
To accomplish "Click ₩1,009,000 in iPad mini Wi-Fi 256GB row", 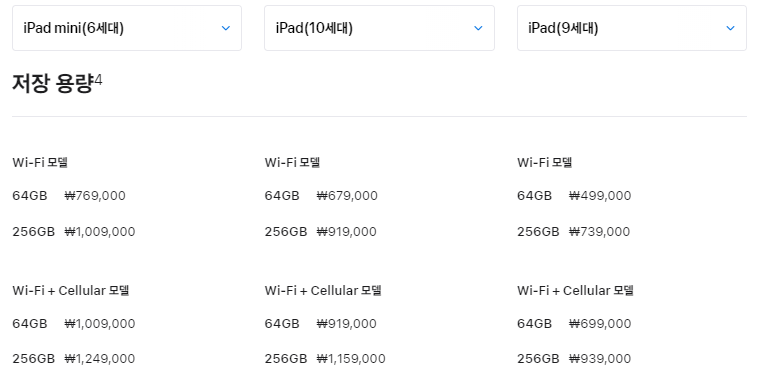I will click(x=100, y=231).
